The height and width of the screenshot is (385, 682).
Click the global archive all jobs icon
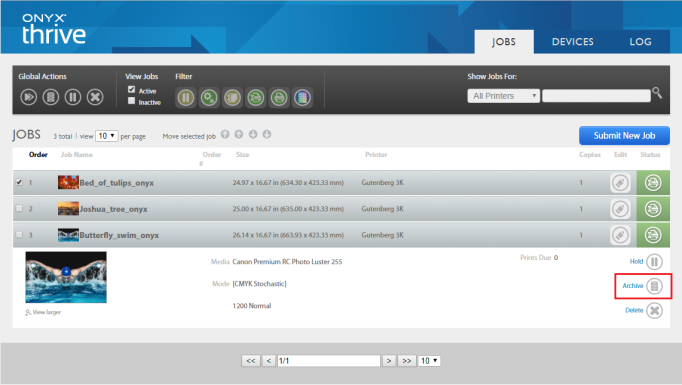pos(51,97)
